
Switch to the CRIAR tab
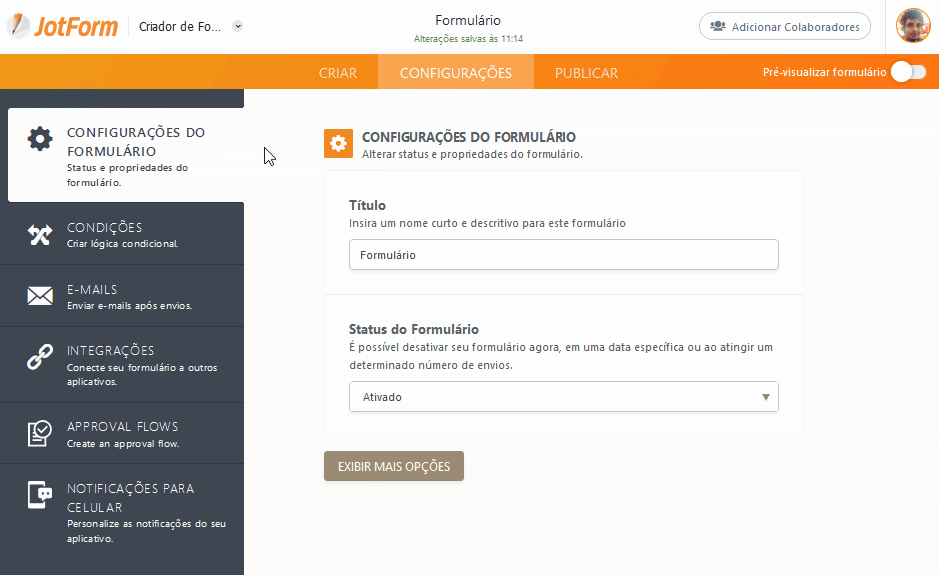[x=338, y=72]
